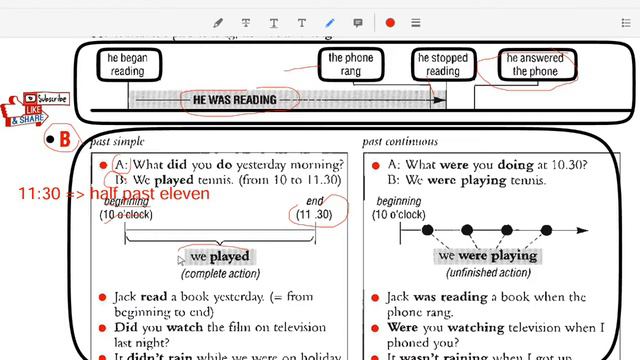The height and width of the screenshot is (360, 640).
Task: Activate the blue pen drawing tool
Action: [x=330, y=23]
